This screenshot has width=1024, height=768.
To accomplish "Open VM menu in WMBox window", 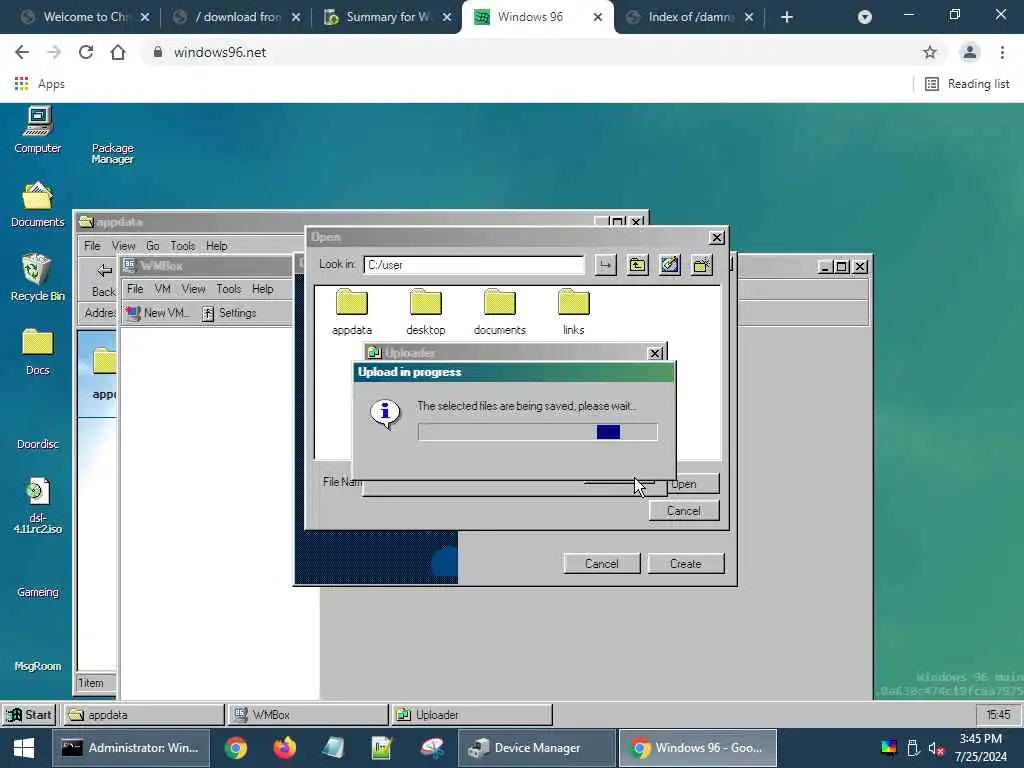I will pyautogui.click(x=163, y=289).
